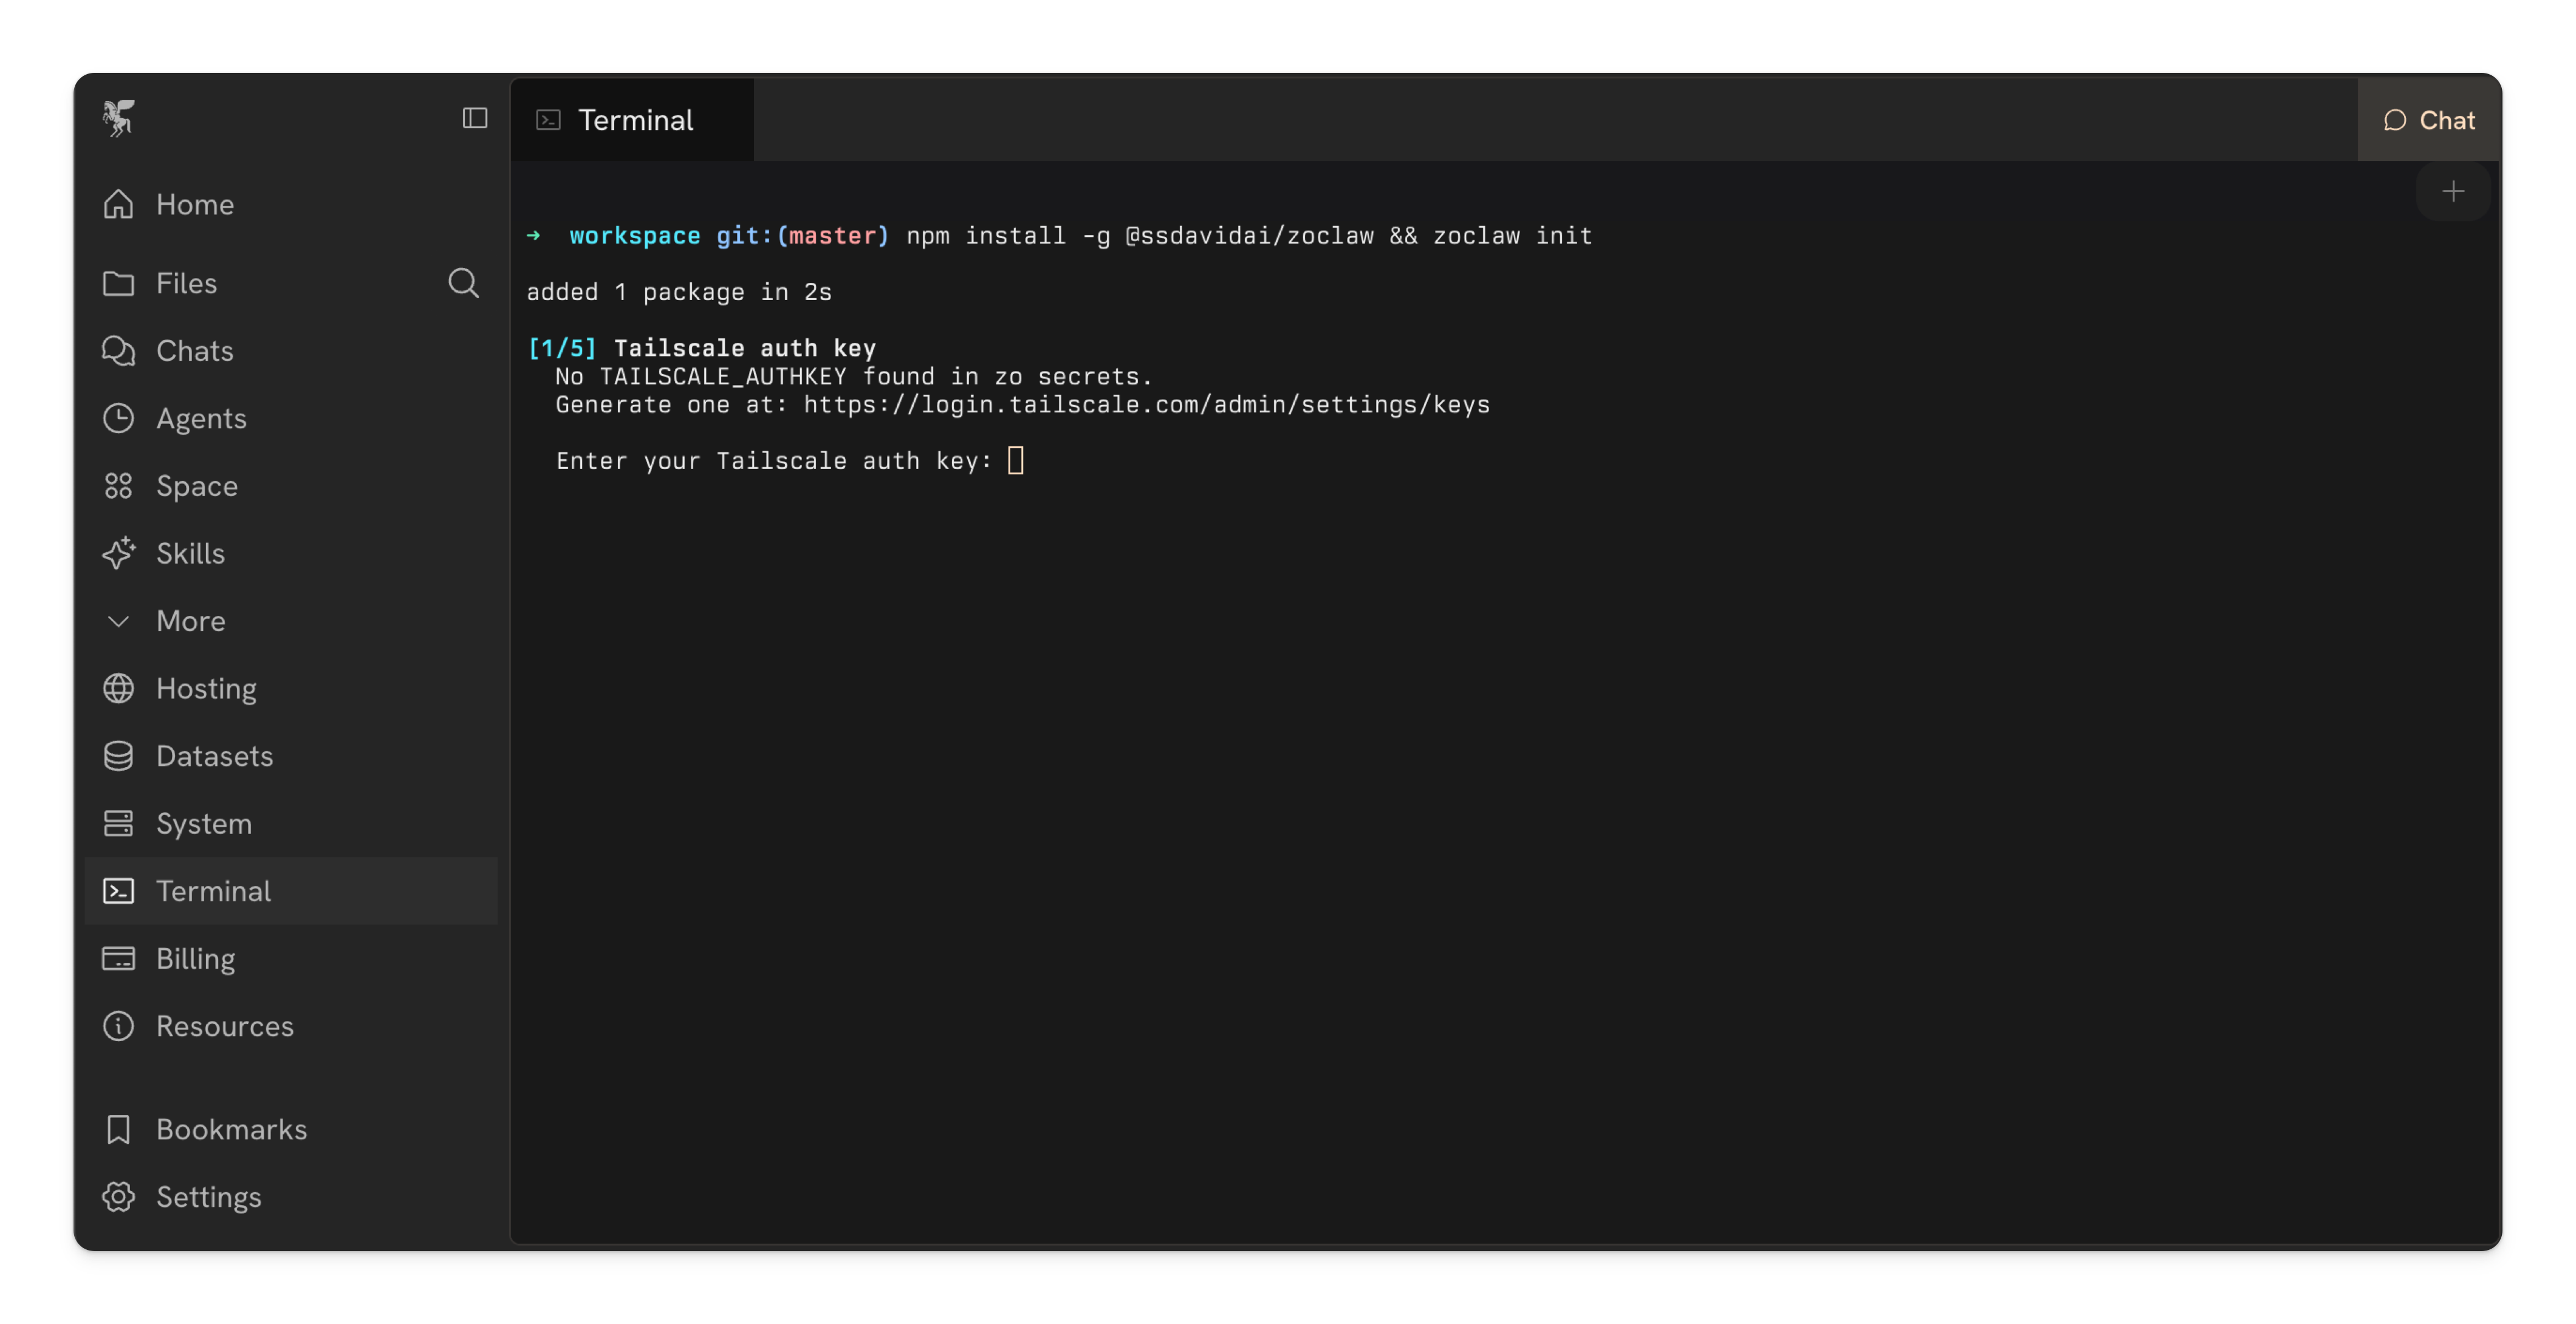Open the Chat panel button
The image size is (2576, 1324).
pos(2429,120)
